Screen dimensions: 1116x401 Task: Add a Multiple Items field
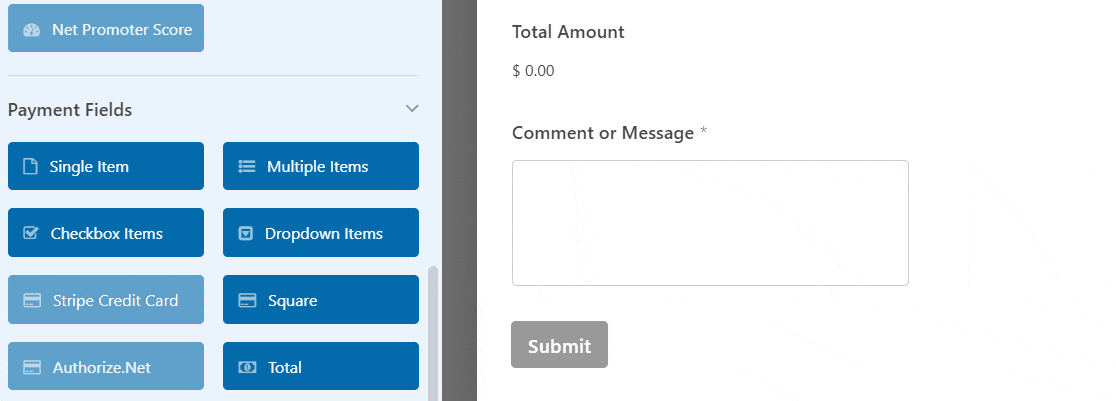tap(321, 166)
